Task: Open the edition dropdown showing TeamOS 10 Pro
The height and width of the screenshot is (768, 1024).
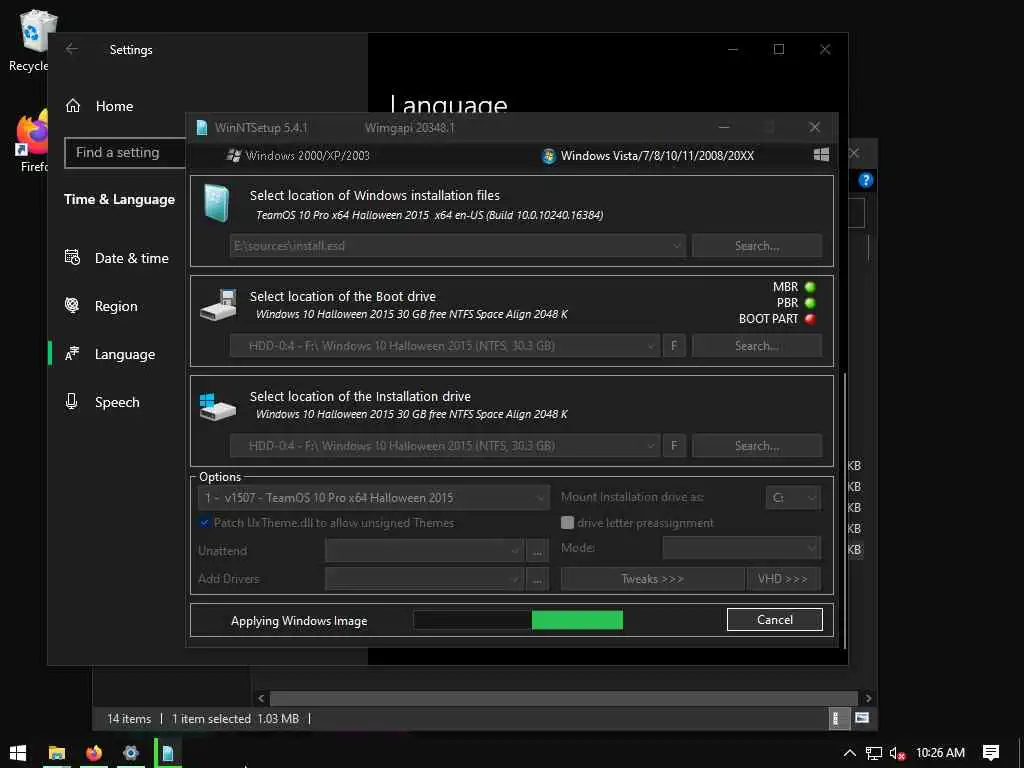Action: [x=374, y=498]
